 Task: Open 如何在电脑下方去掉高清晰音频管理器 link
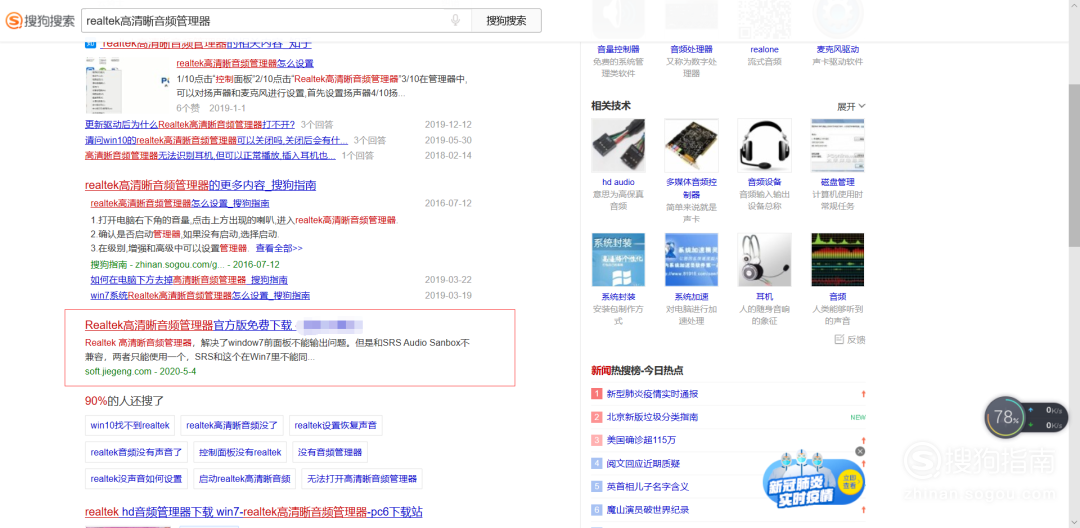click(x=189, y=280)
